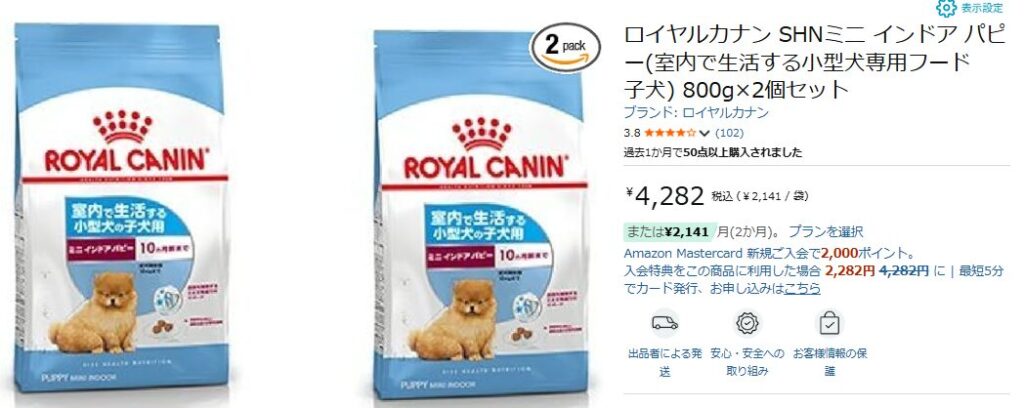Image resolution: width=1024 pixels, height=408 pixels.
Task: Open the display settings gear icon
Action: click(946, 7)
